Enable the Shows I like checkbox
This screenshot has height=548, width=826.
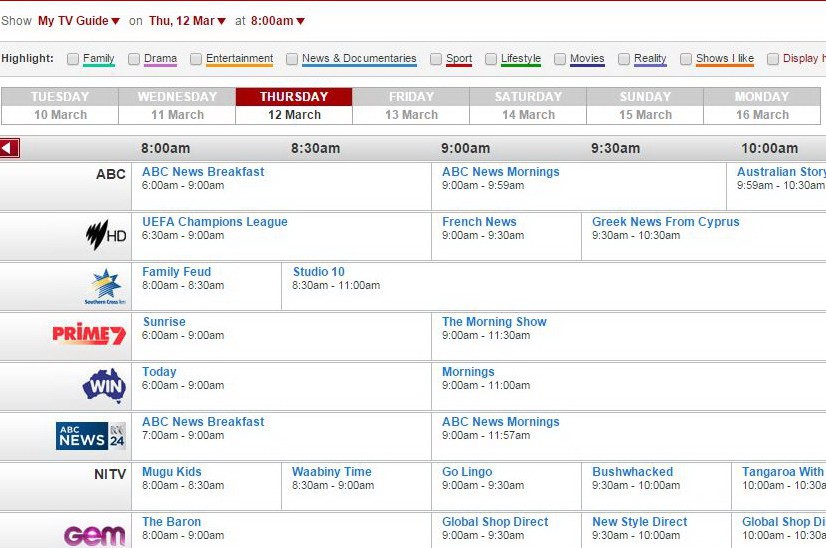[x=686, y=59]
